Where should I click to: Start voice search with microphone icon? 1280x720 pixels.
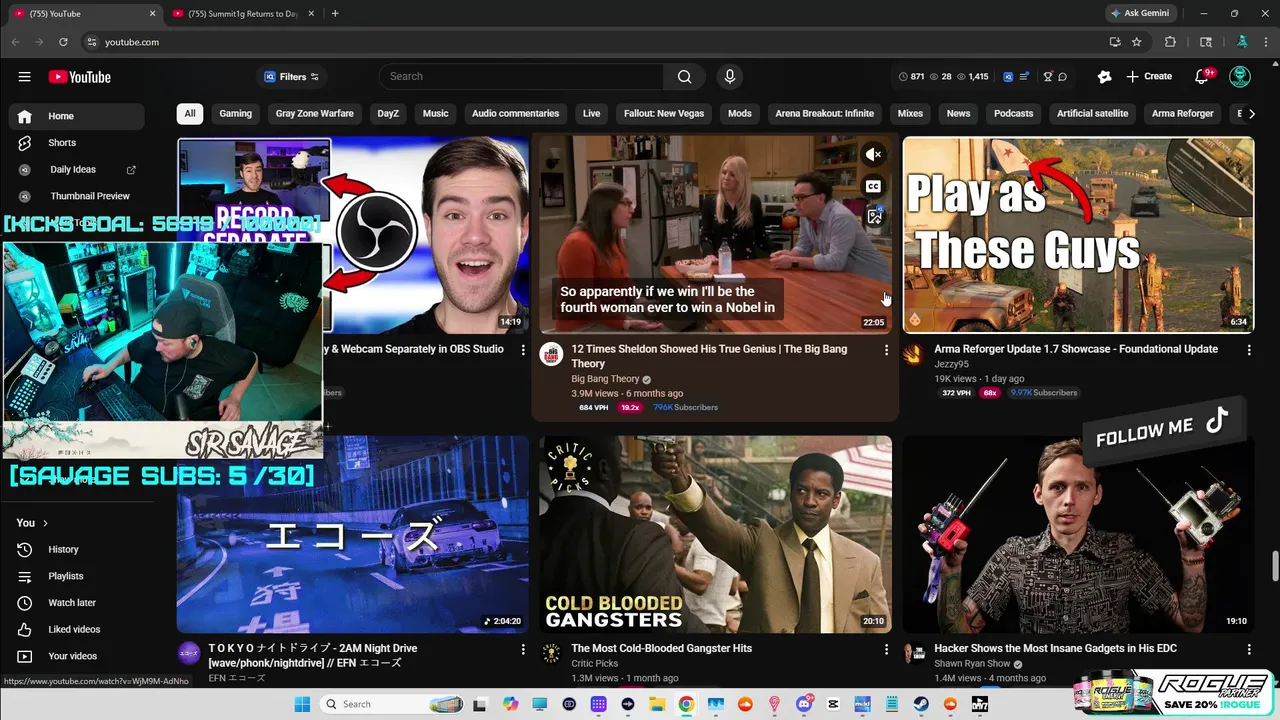coord(729,76)
